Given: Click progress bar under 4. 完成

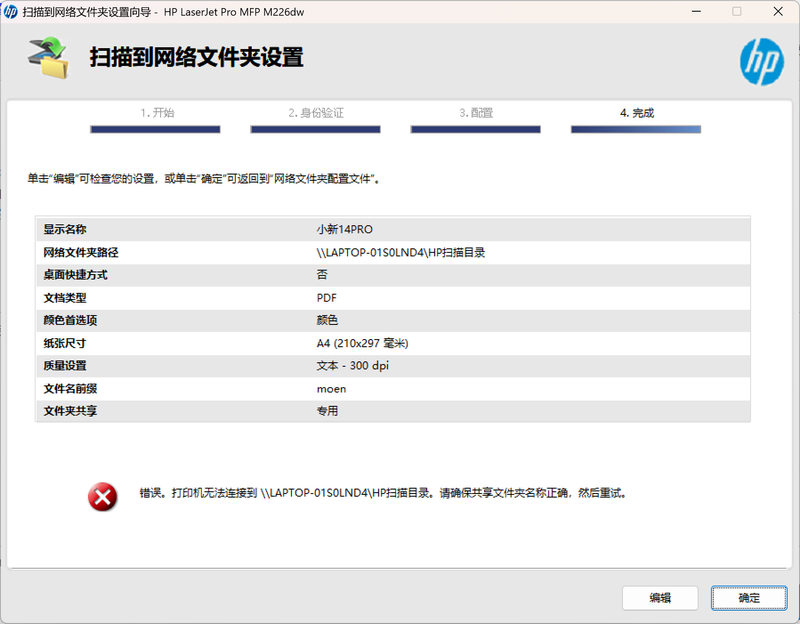Looking at the screenshot, I should (636, 130).
